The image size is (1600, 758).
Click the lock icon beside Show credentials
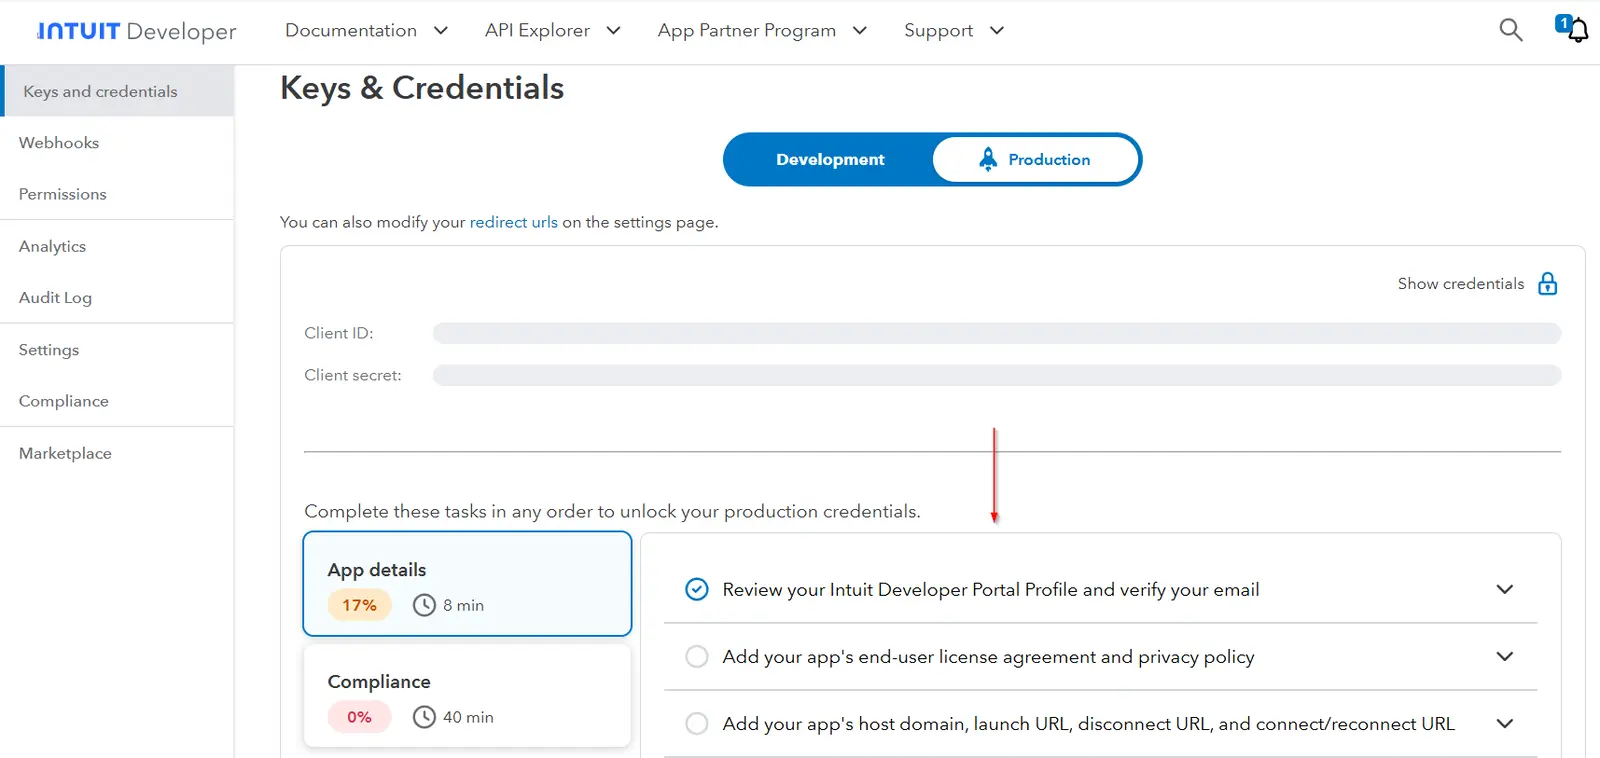[x=1548, y=284]
